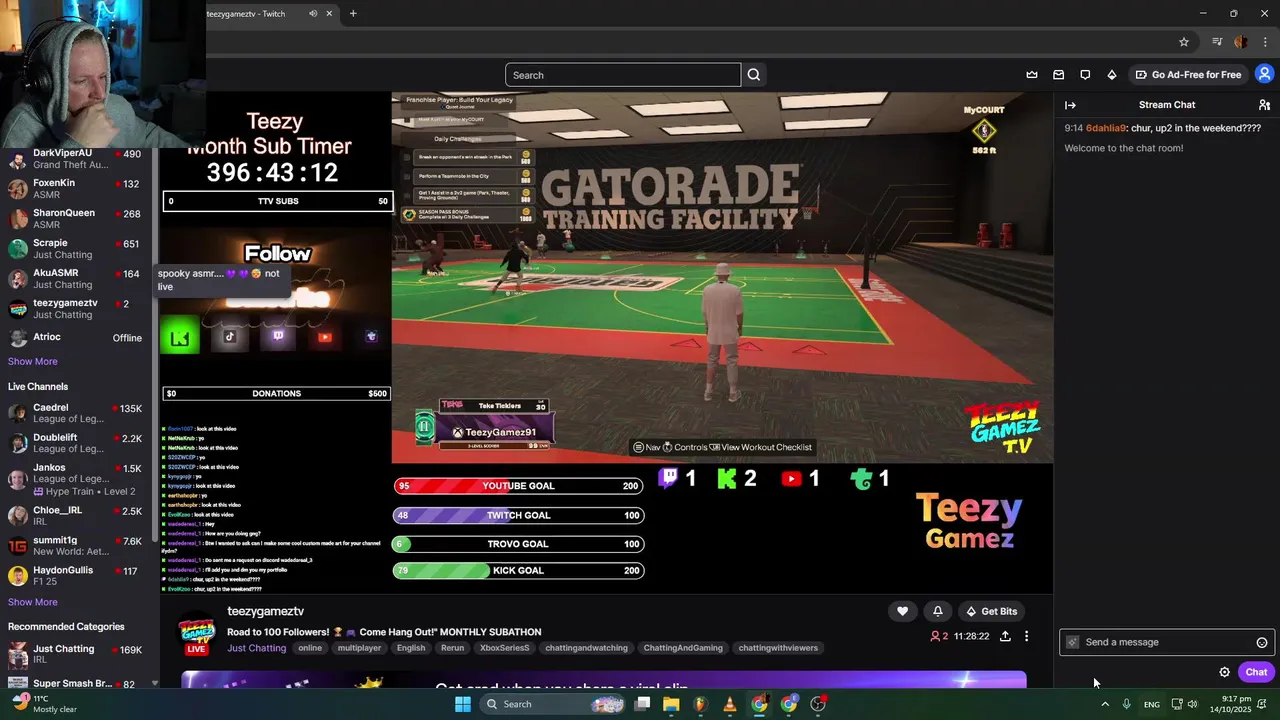The height and width of the screenshot is (720, 1280).
Task: Click the purple Chat send button
Action: tap(1256, 672)
